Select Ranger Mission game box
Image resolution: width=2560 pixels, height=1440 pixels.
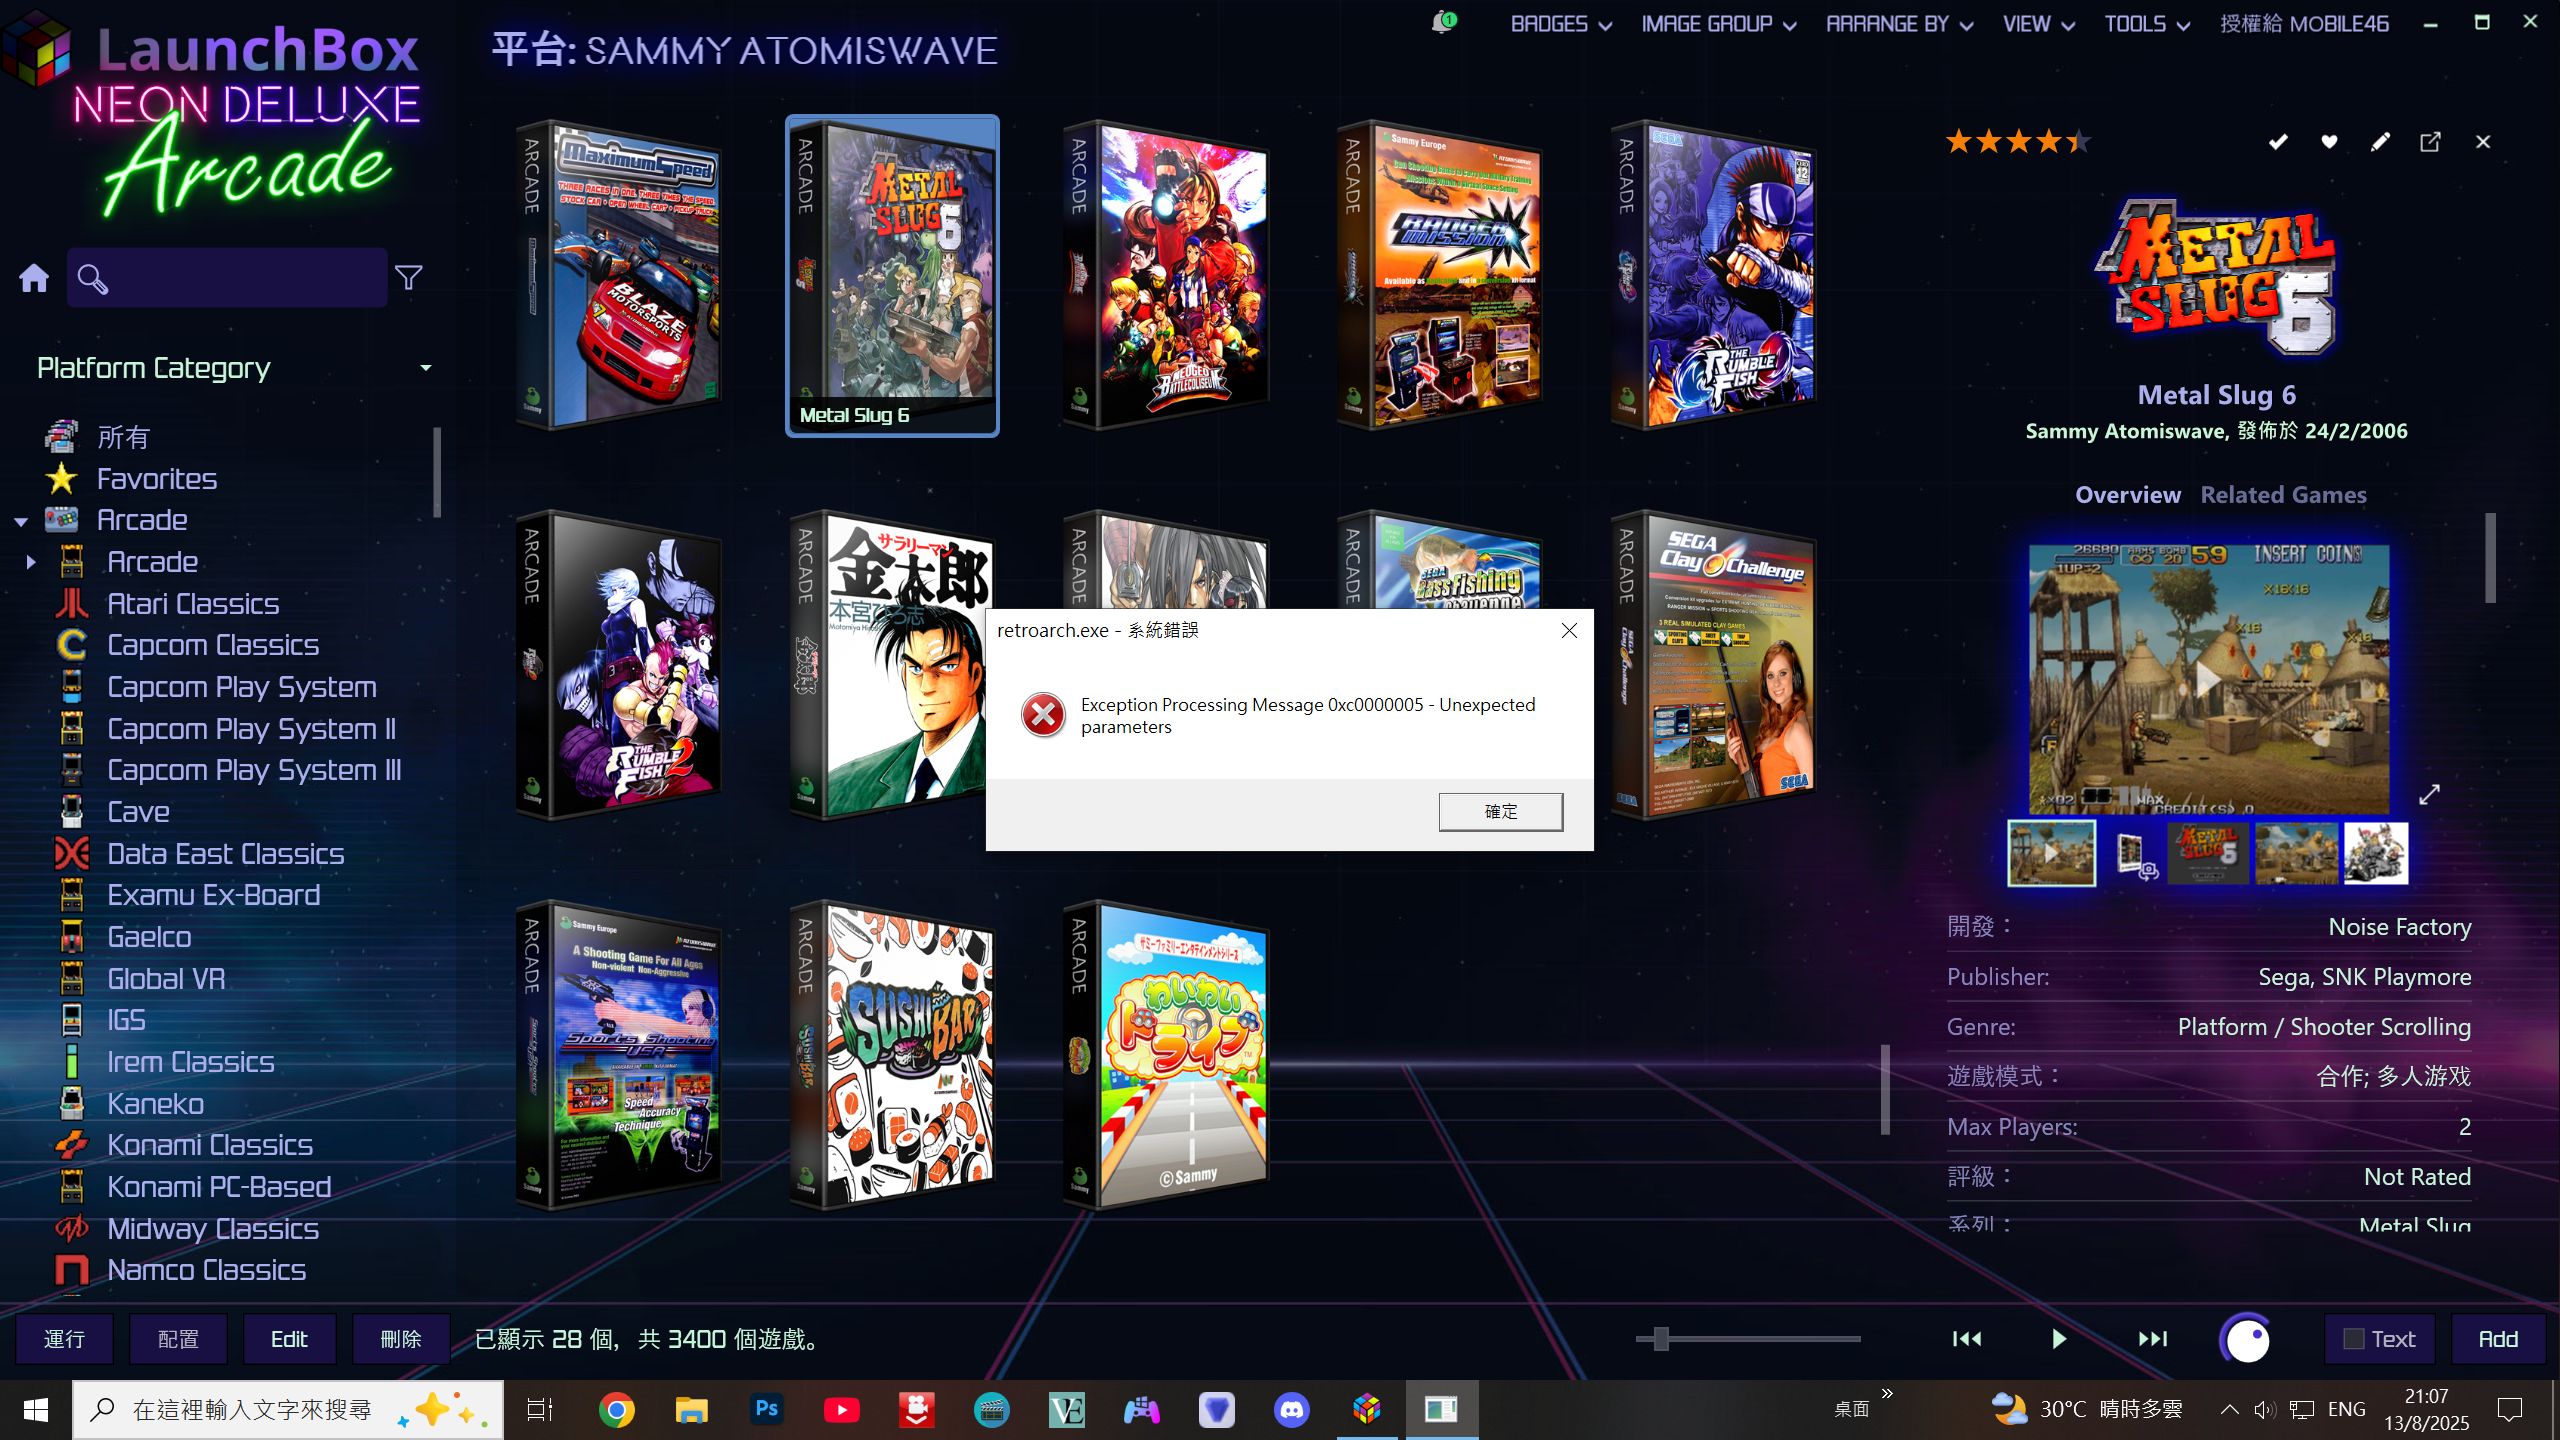[1440, 276]
